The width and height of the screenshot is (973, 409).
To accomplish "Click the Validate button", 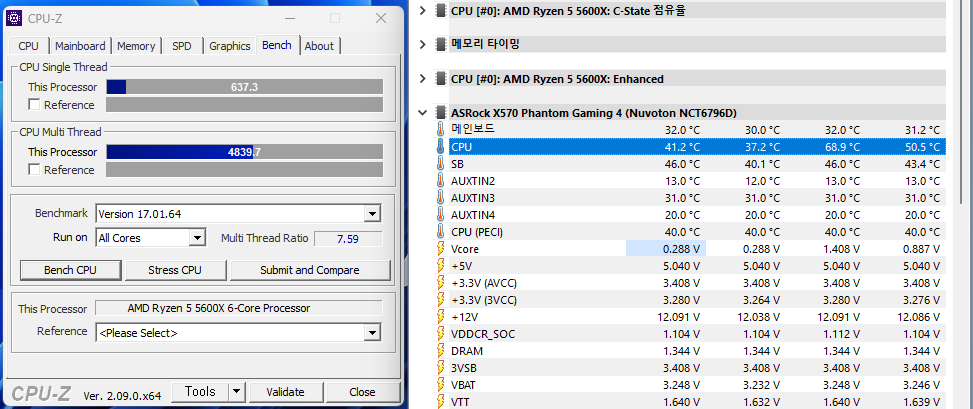I will point(285,392).
